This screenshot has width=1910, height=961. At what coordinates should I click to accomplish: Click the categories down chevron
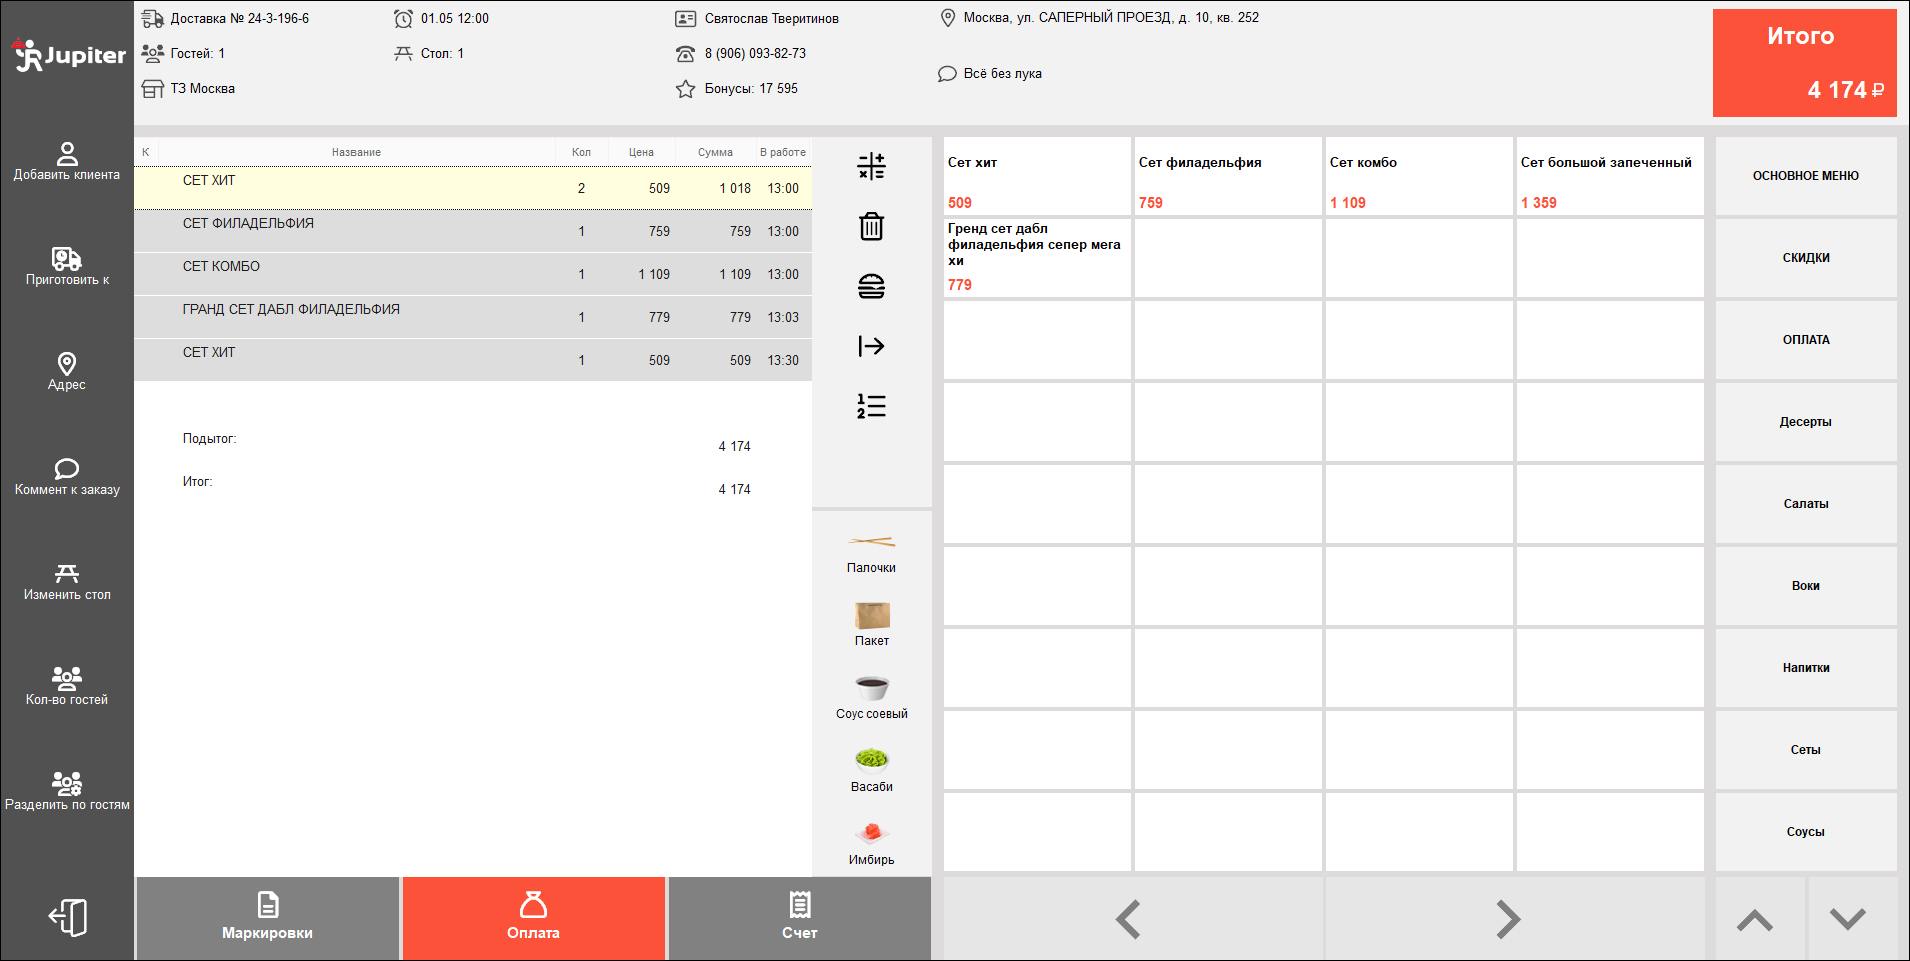tap(1853, 919)
